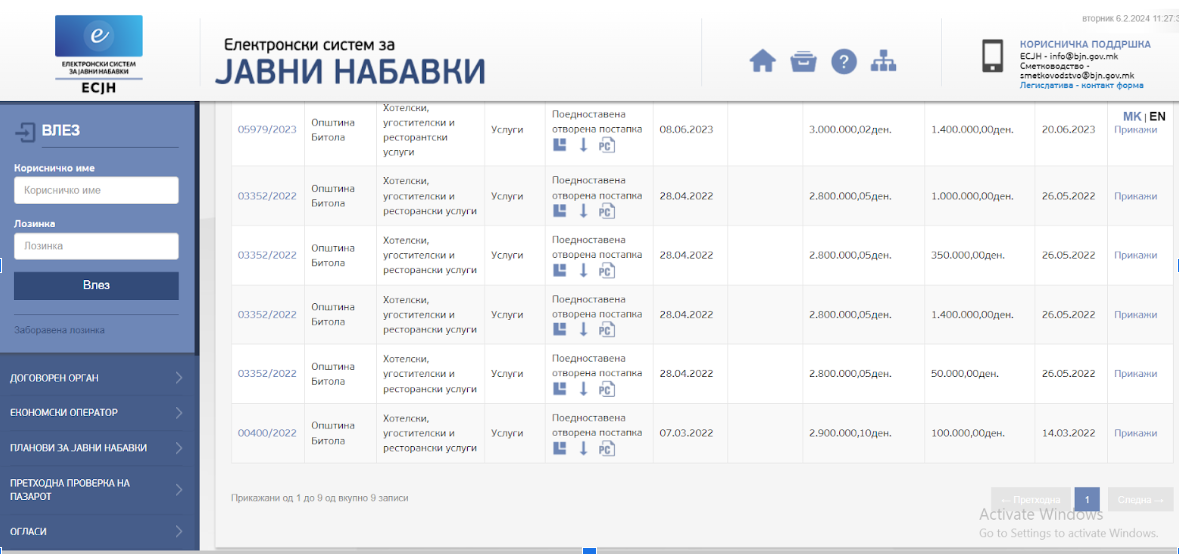The height and width of the screenshot is (554, 1179).
Task: Click the question mark help icon
Action: 844,62
